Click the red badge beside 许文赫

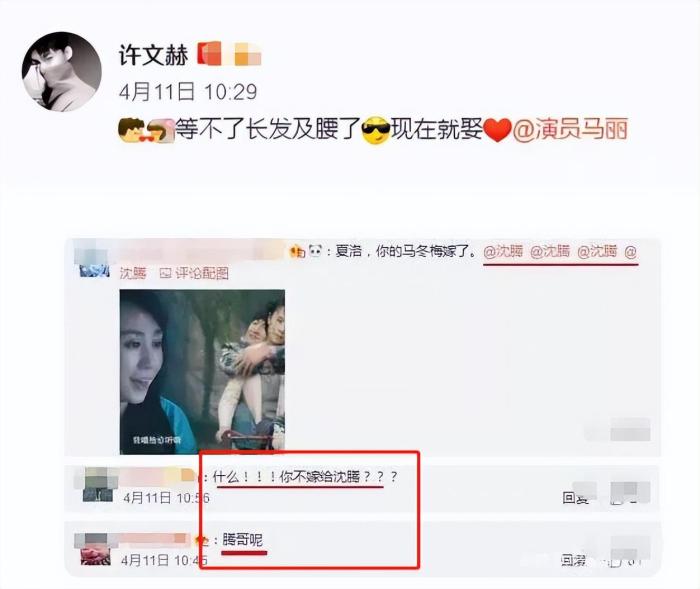209,54
